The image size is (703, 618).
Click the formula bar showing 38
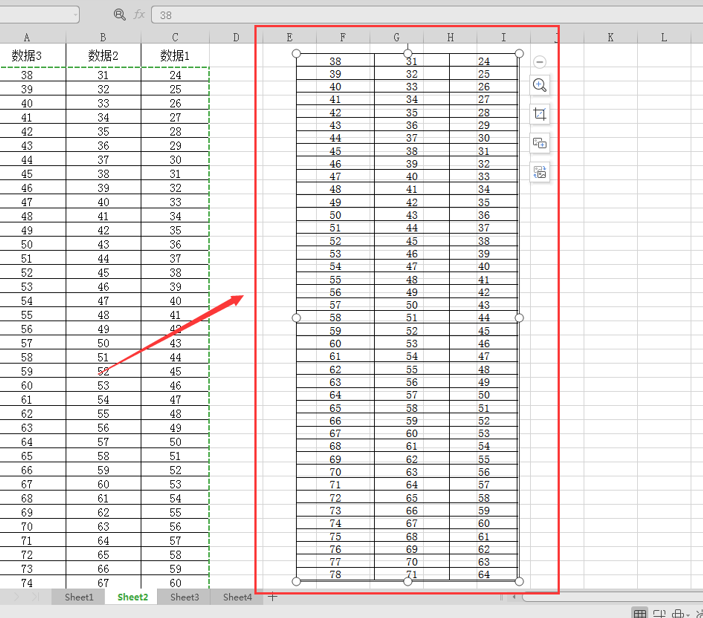click(x=427, y=15)
